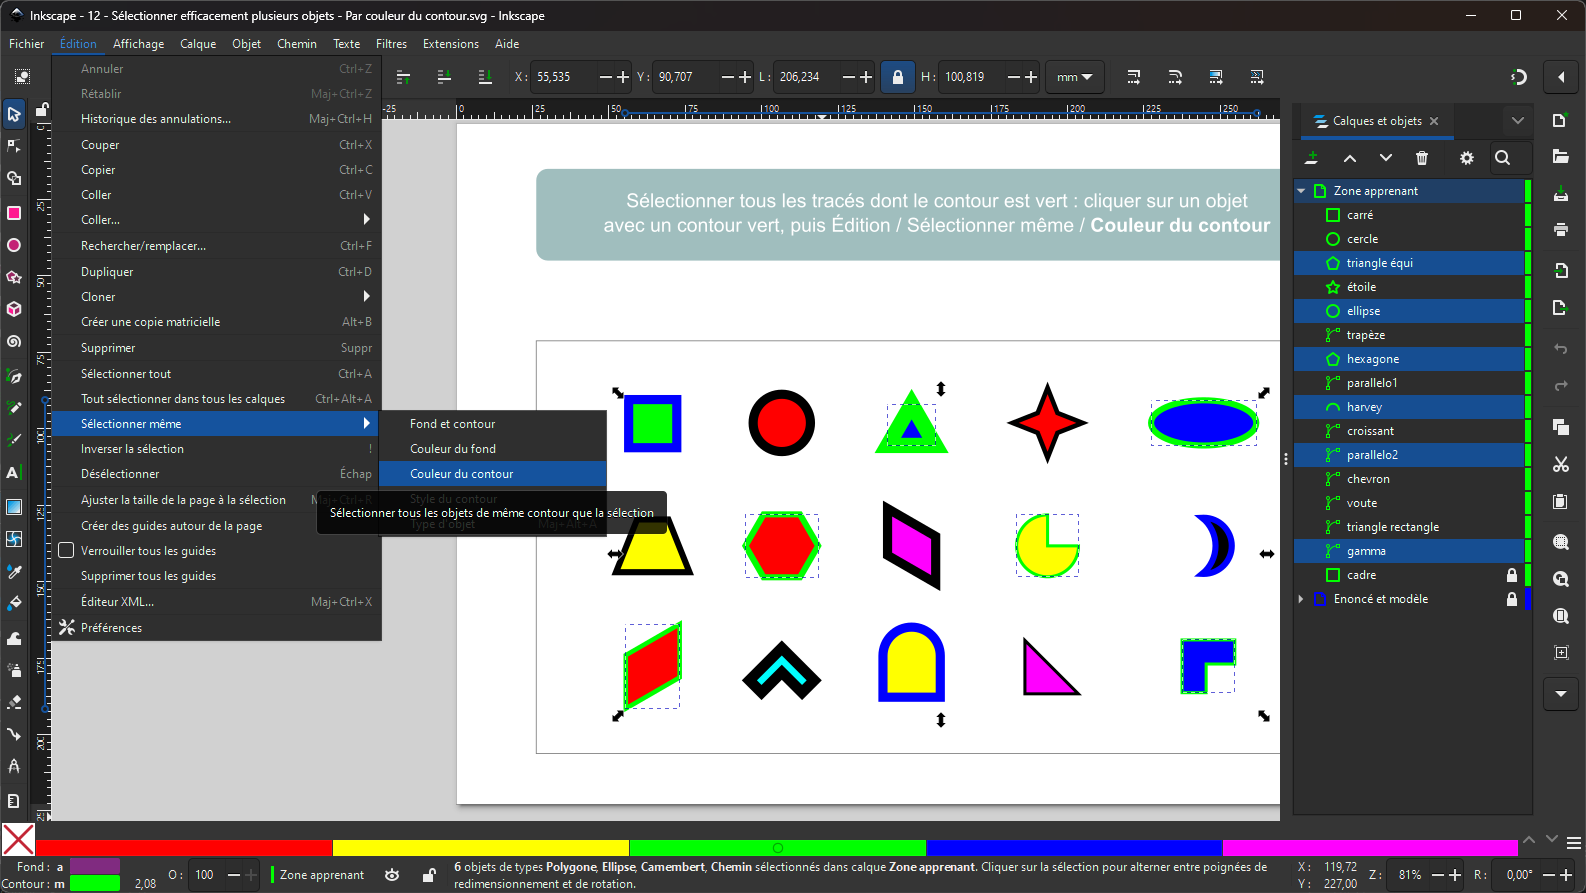This screenshot has width=1586, height=893.
Task: Select the Paint bucket tool
Action: pyautogui.click(x=14, y=603)
